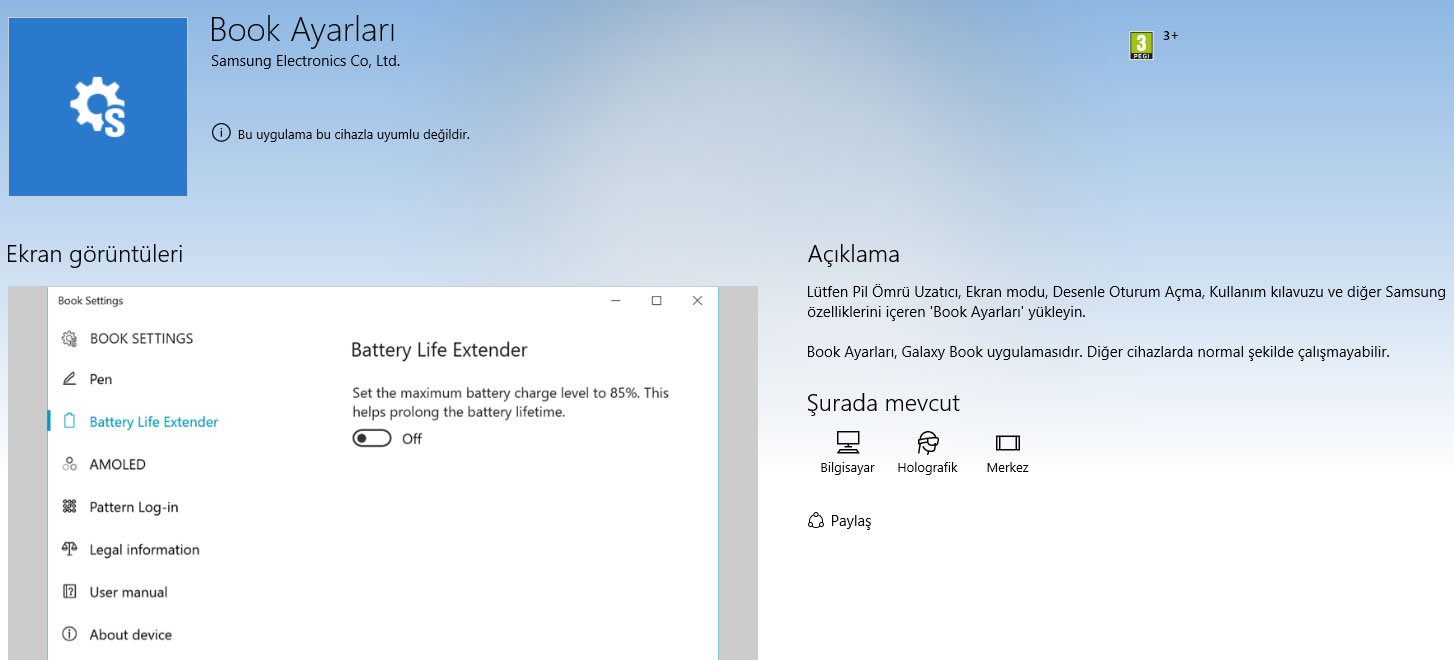The image size is (1454, 660).
Task: Click the Paylaş share link
Action: click(840, 521)
